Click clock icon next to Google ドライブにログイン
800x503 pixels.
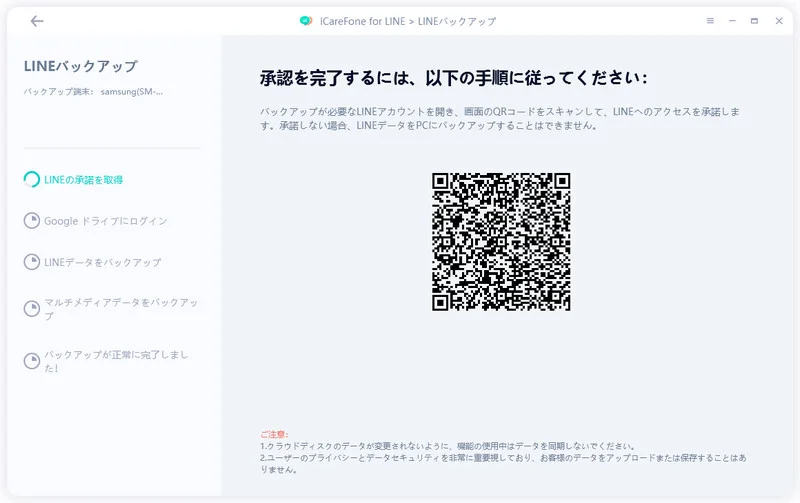32,220
